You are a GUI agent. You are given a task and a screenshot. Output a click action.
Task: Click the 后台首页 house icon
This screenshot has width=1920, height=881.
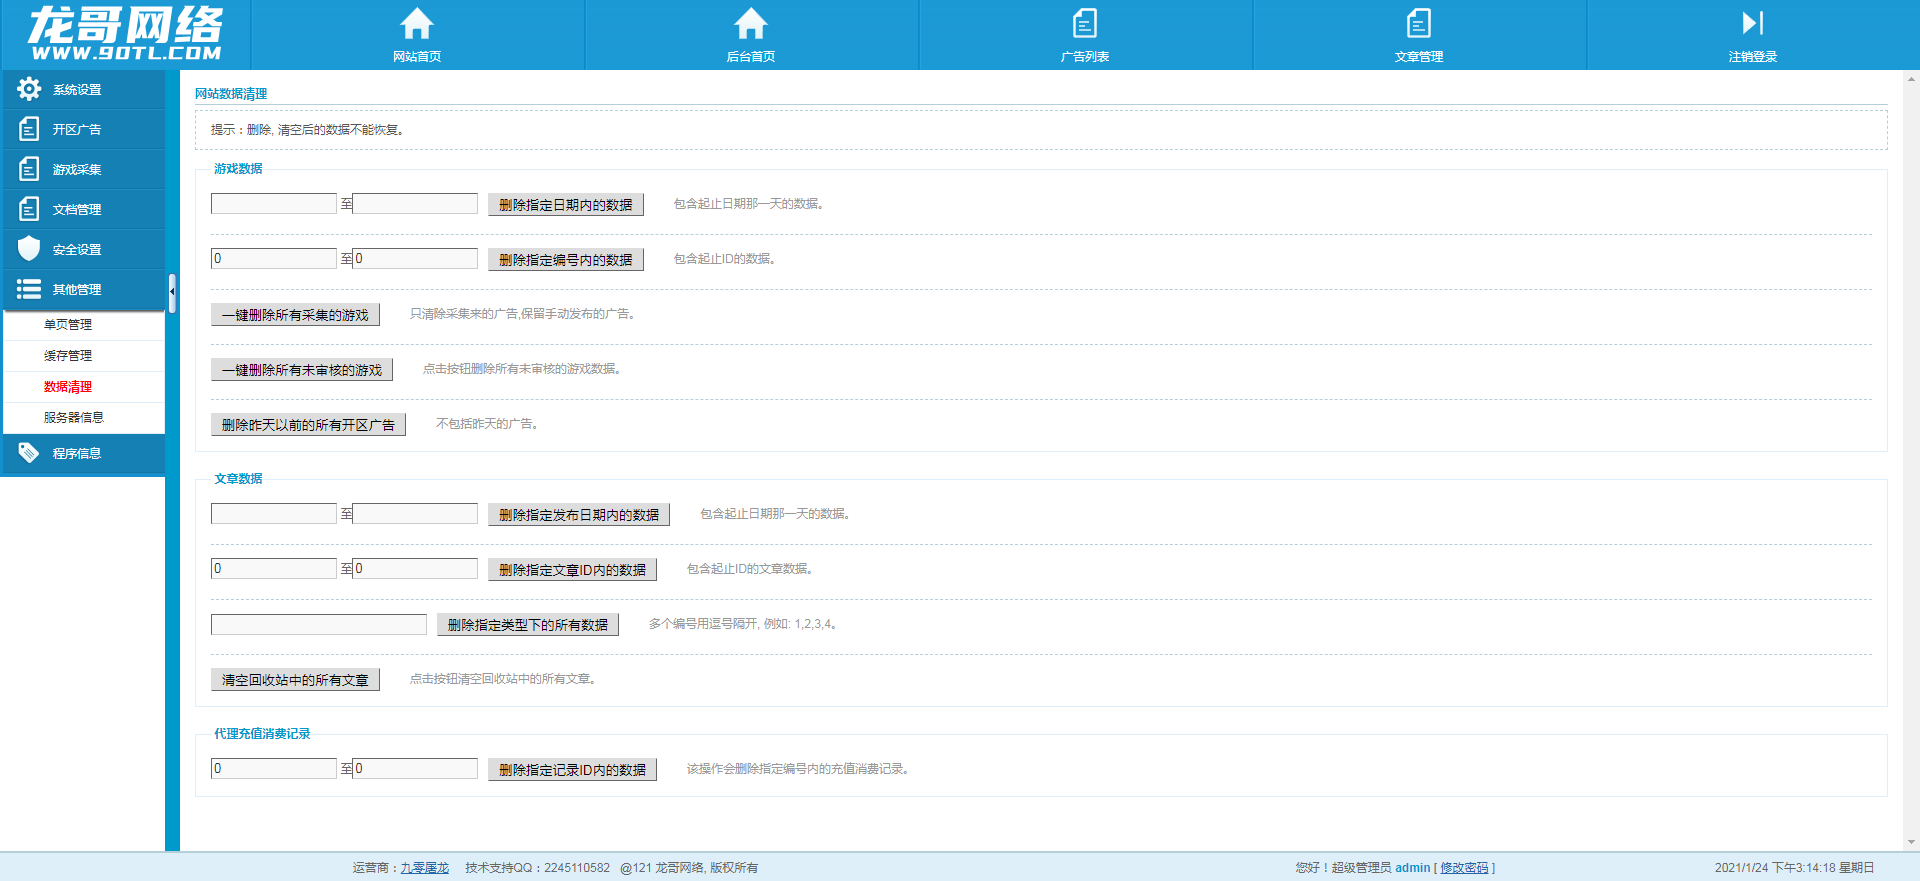(x=751, y=23)
